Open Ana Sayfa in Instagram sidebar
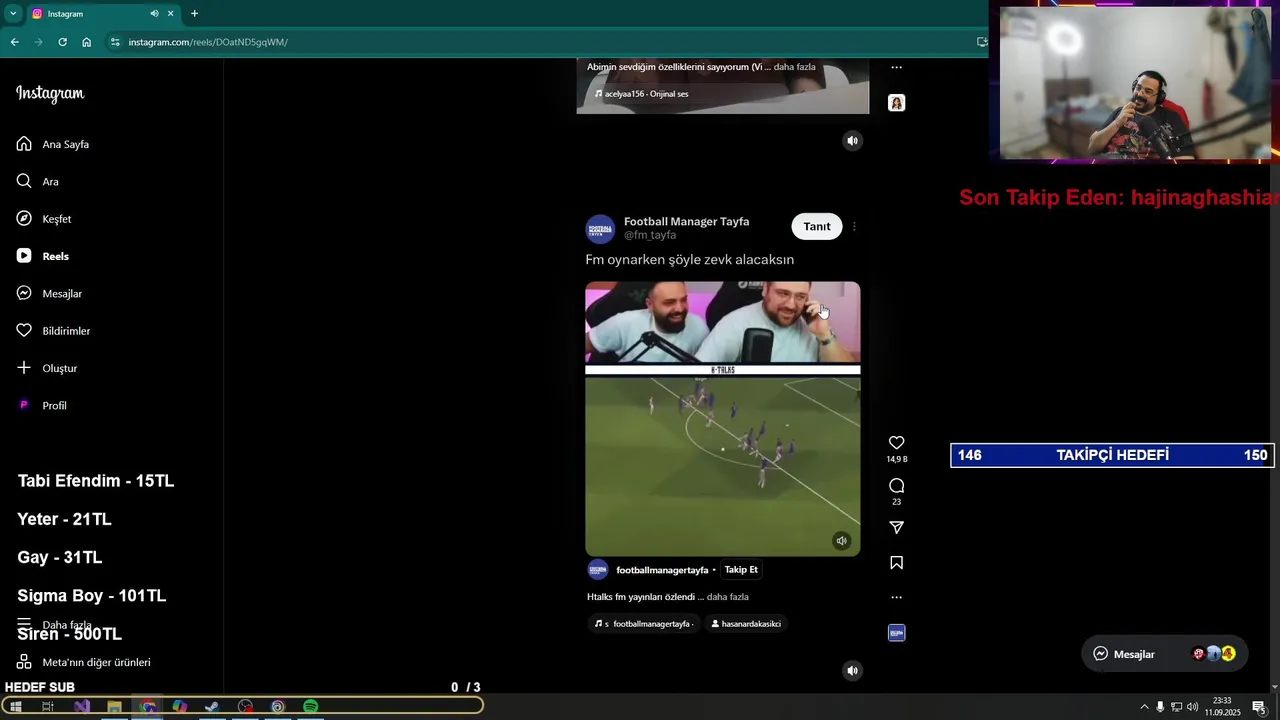1280x720 pixels. click(x=53, y=144)
